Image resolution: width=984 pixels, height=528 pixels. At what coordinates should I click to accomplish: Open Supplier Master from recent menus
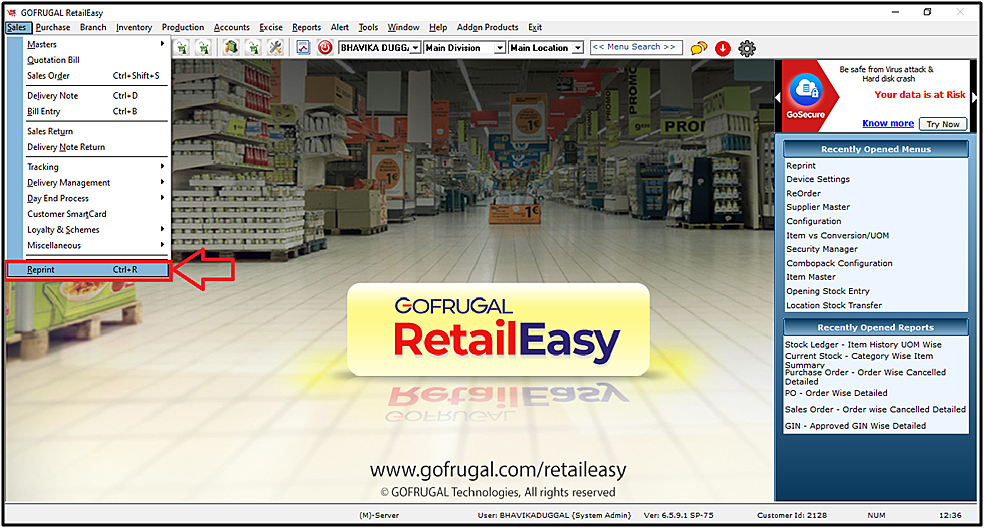818,207
